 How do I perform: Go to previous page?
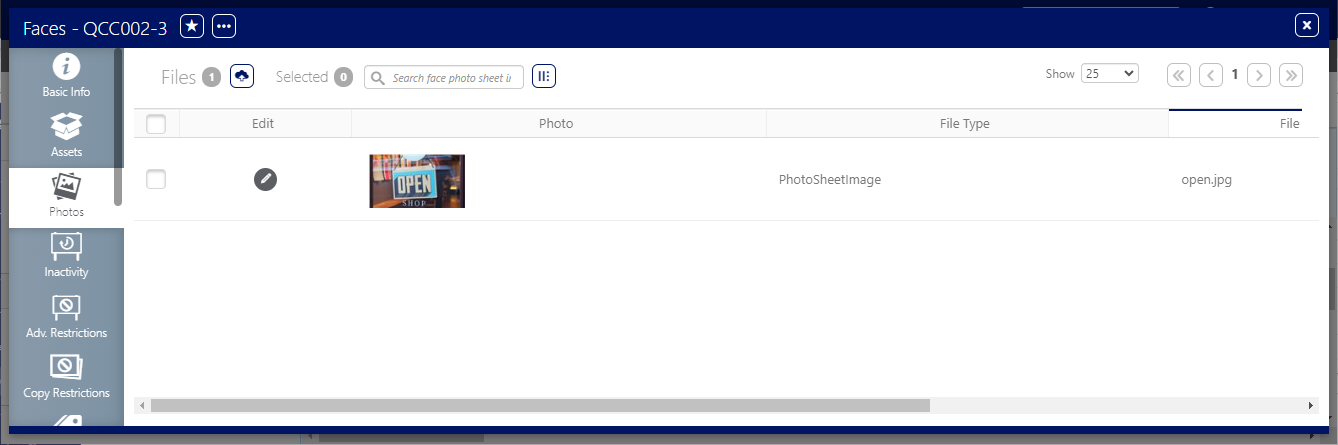[1211, 74]
